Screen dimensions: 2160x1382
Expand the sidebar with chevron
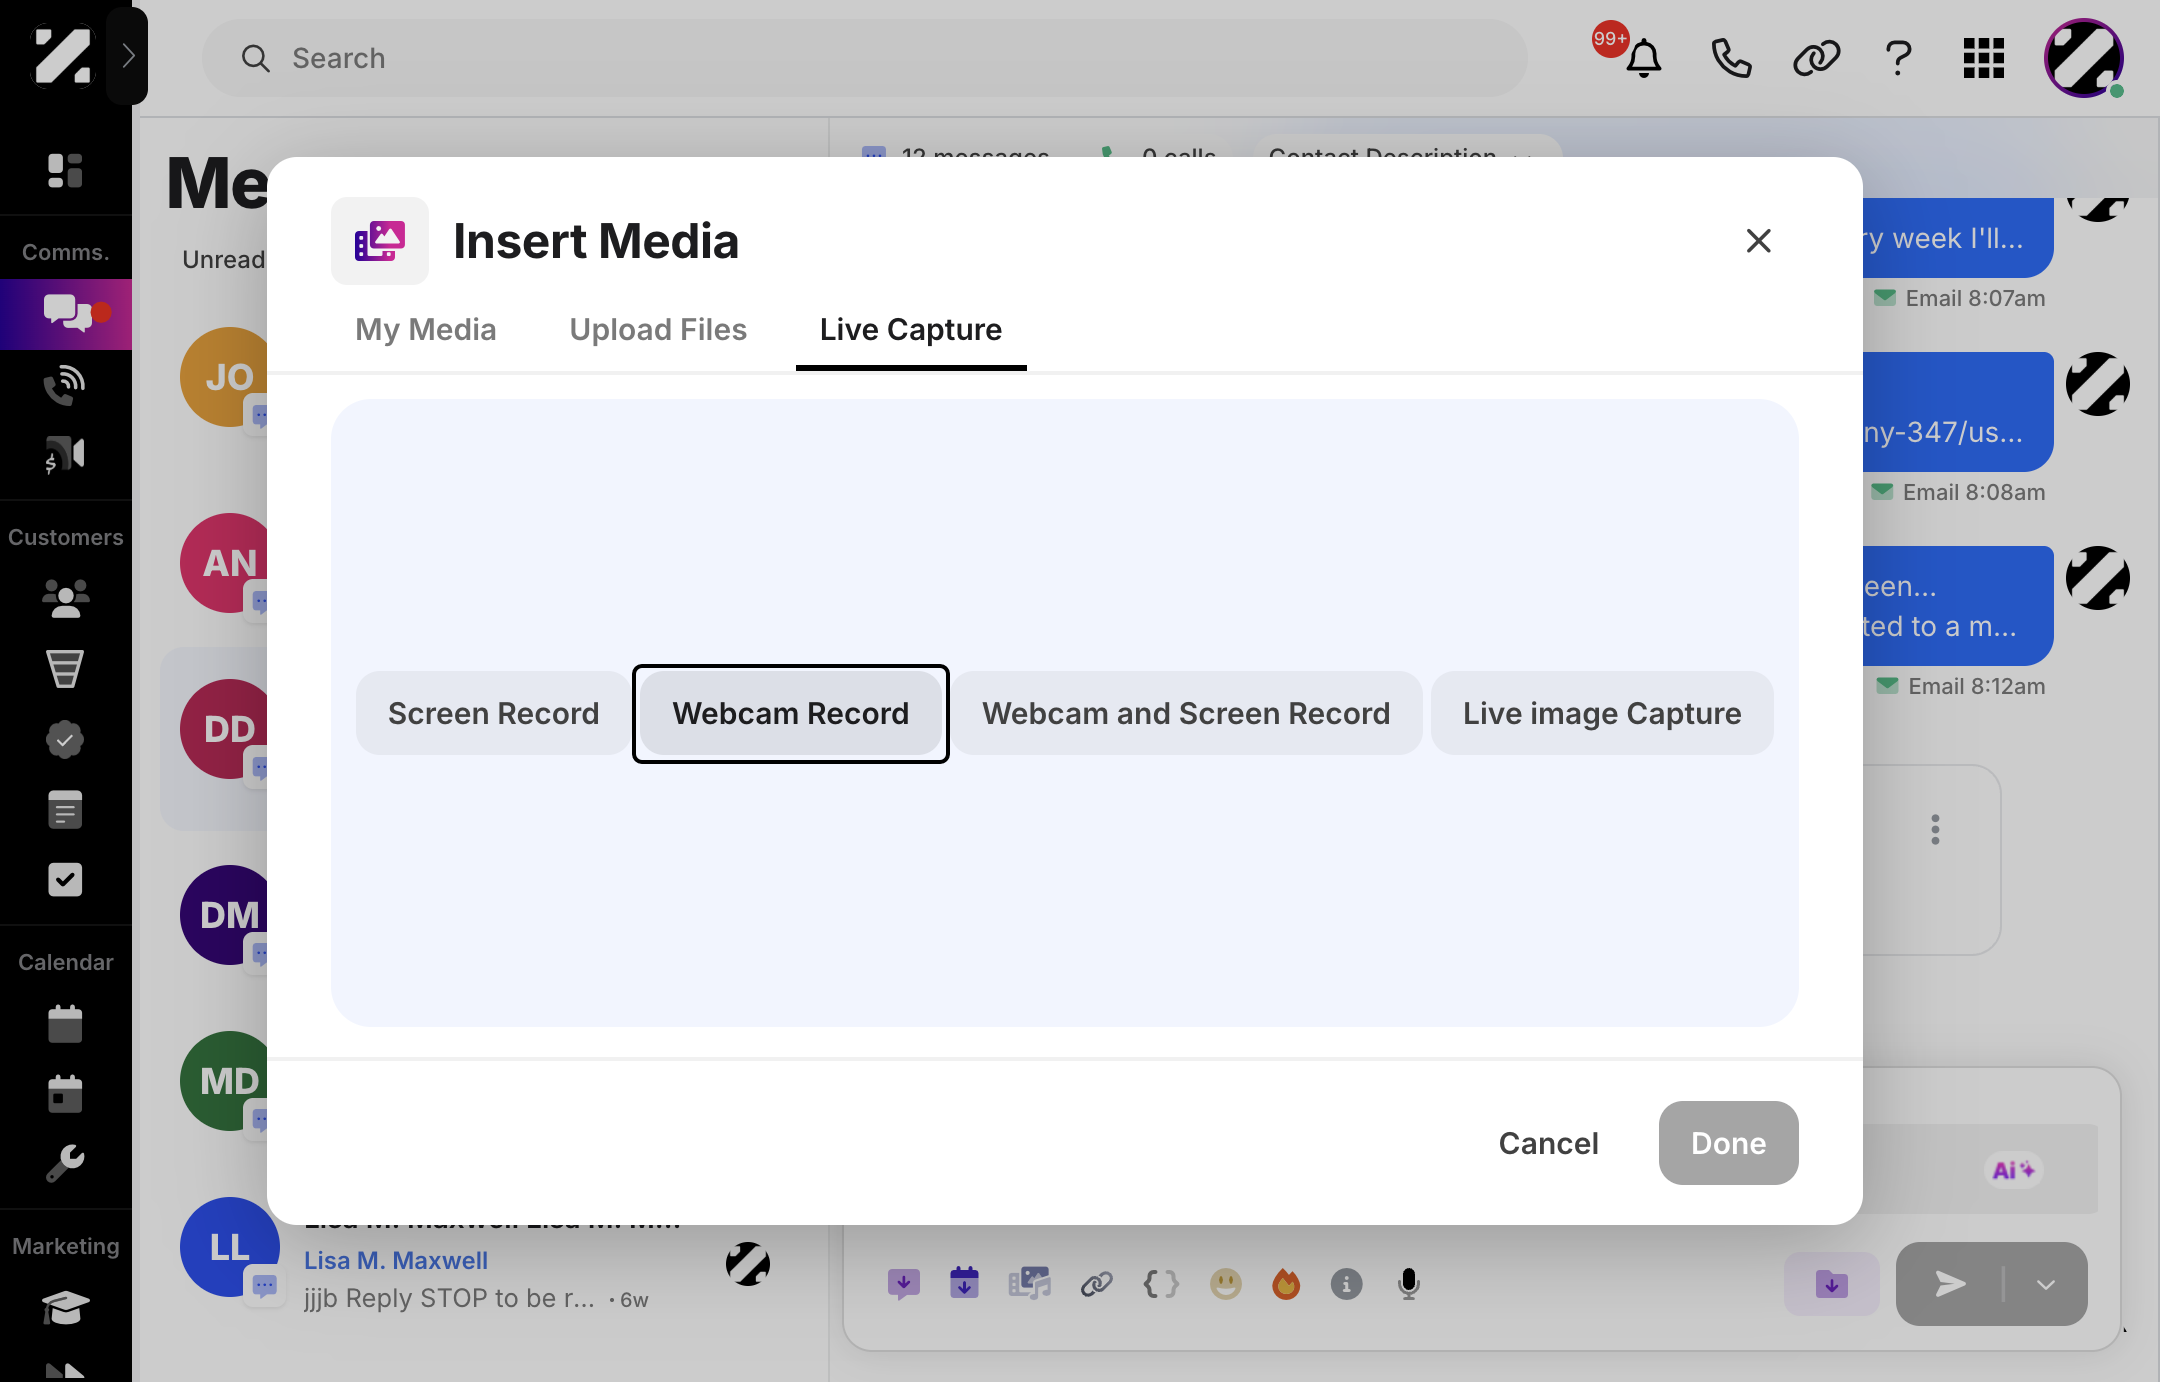coord(127,56)
